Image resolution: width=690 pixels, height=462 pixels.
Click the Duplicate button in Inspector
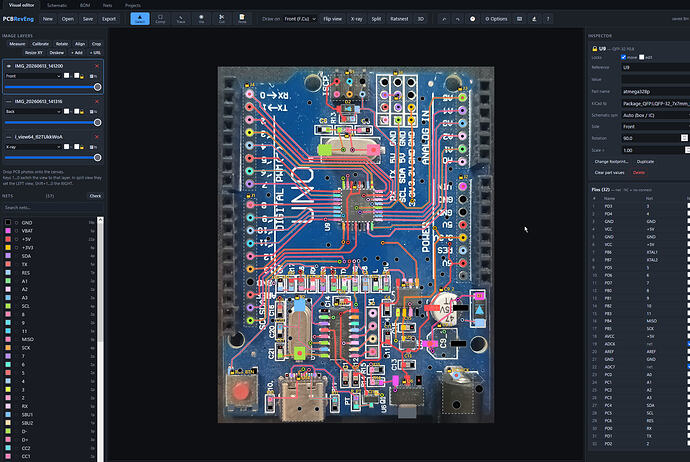[645, 162]
